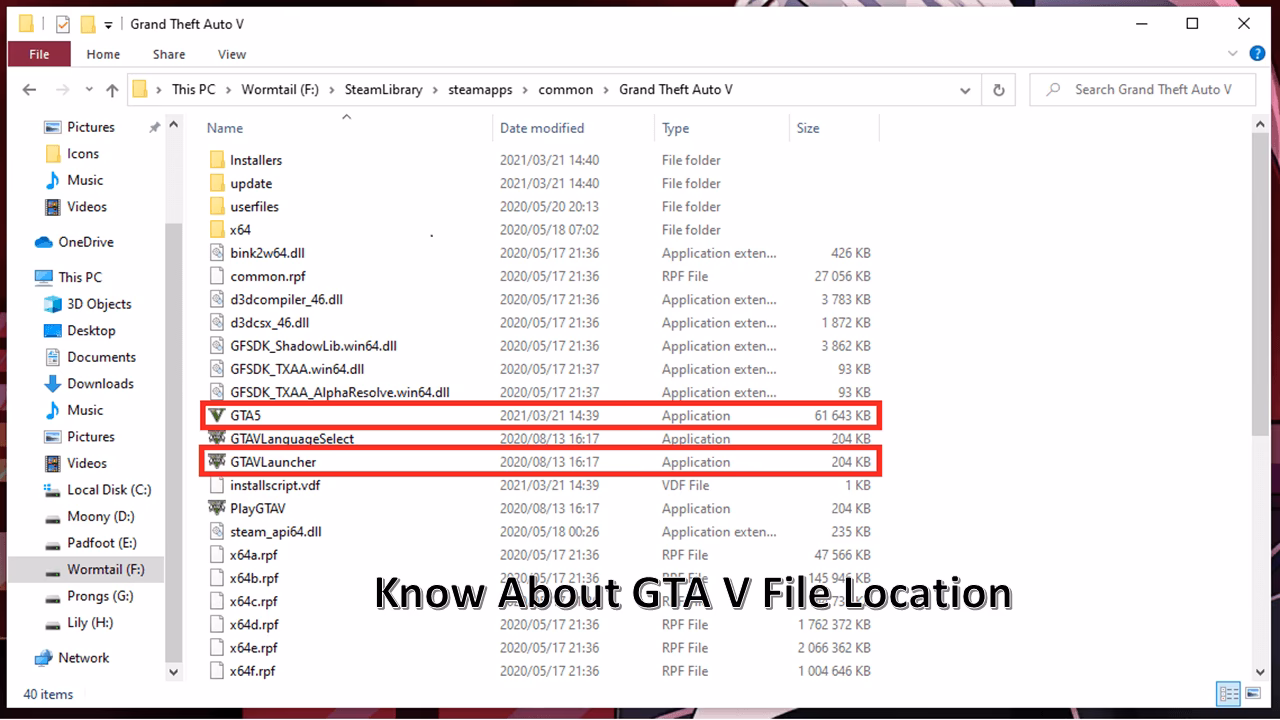Screen dimensions: 1280x720
Task: Open Downloads in the sidebar
Action: pos(89,383)
